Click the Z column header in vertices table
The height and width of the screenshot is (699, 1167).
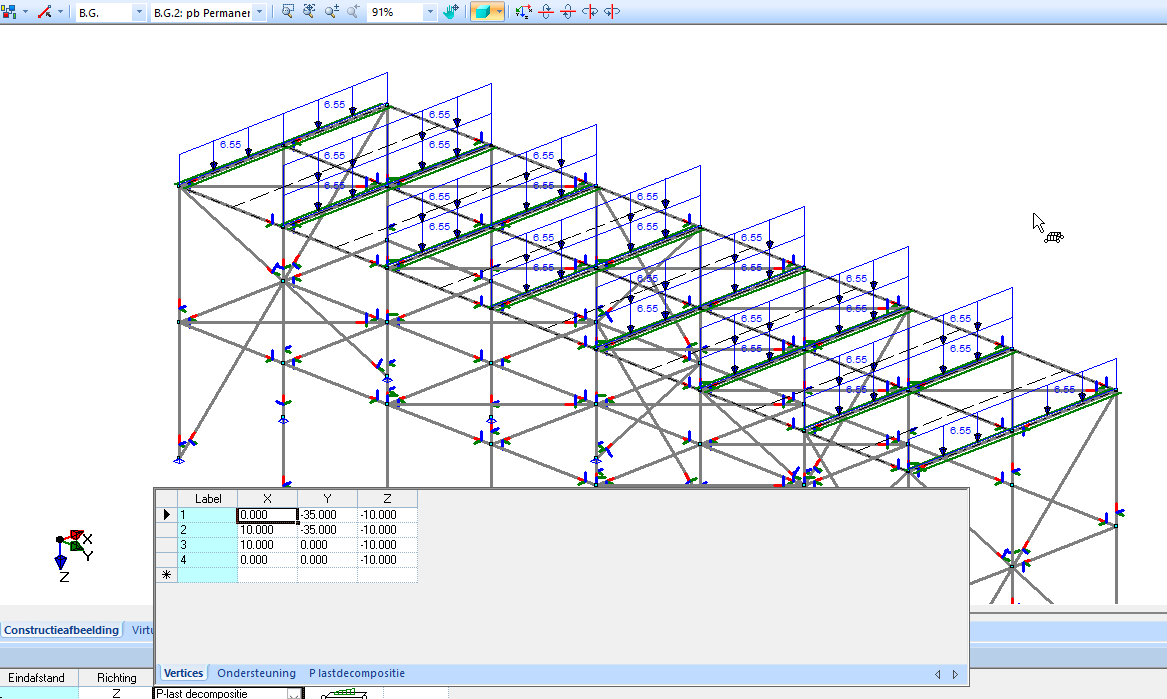click(x=387, y=499)
